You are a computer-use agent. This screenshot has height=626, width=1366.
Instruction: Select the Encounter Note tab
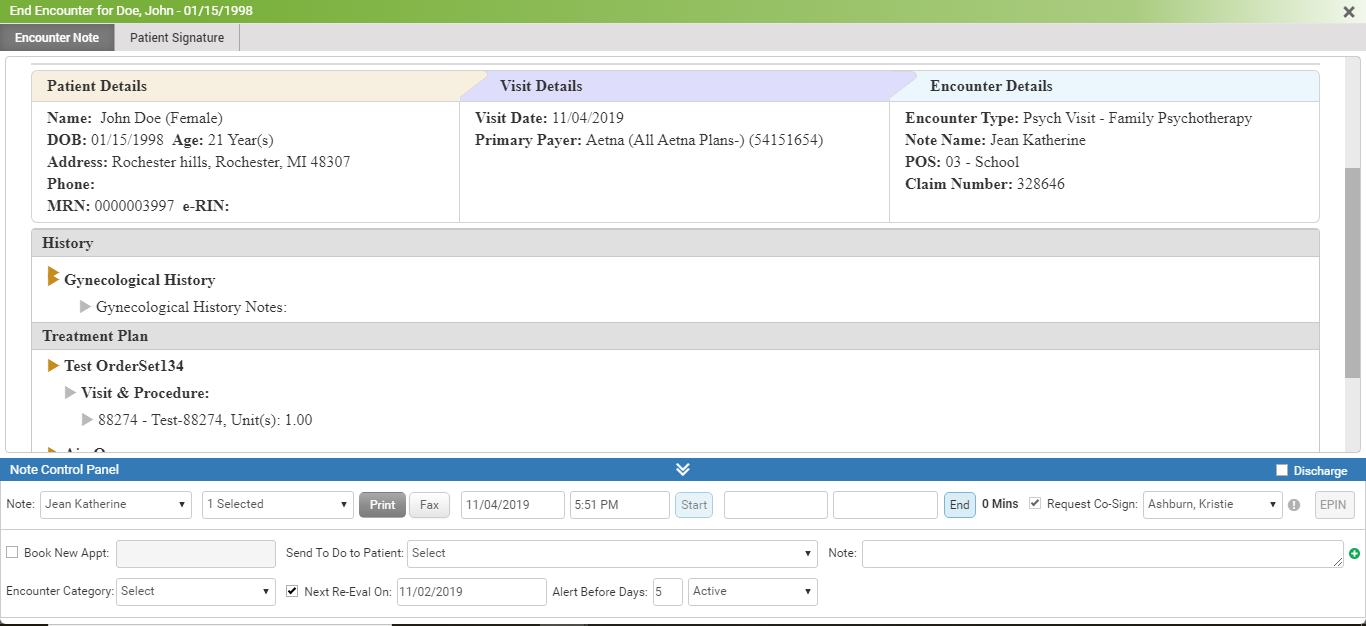click(57, 38)
